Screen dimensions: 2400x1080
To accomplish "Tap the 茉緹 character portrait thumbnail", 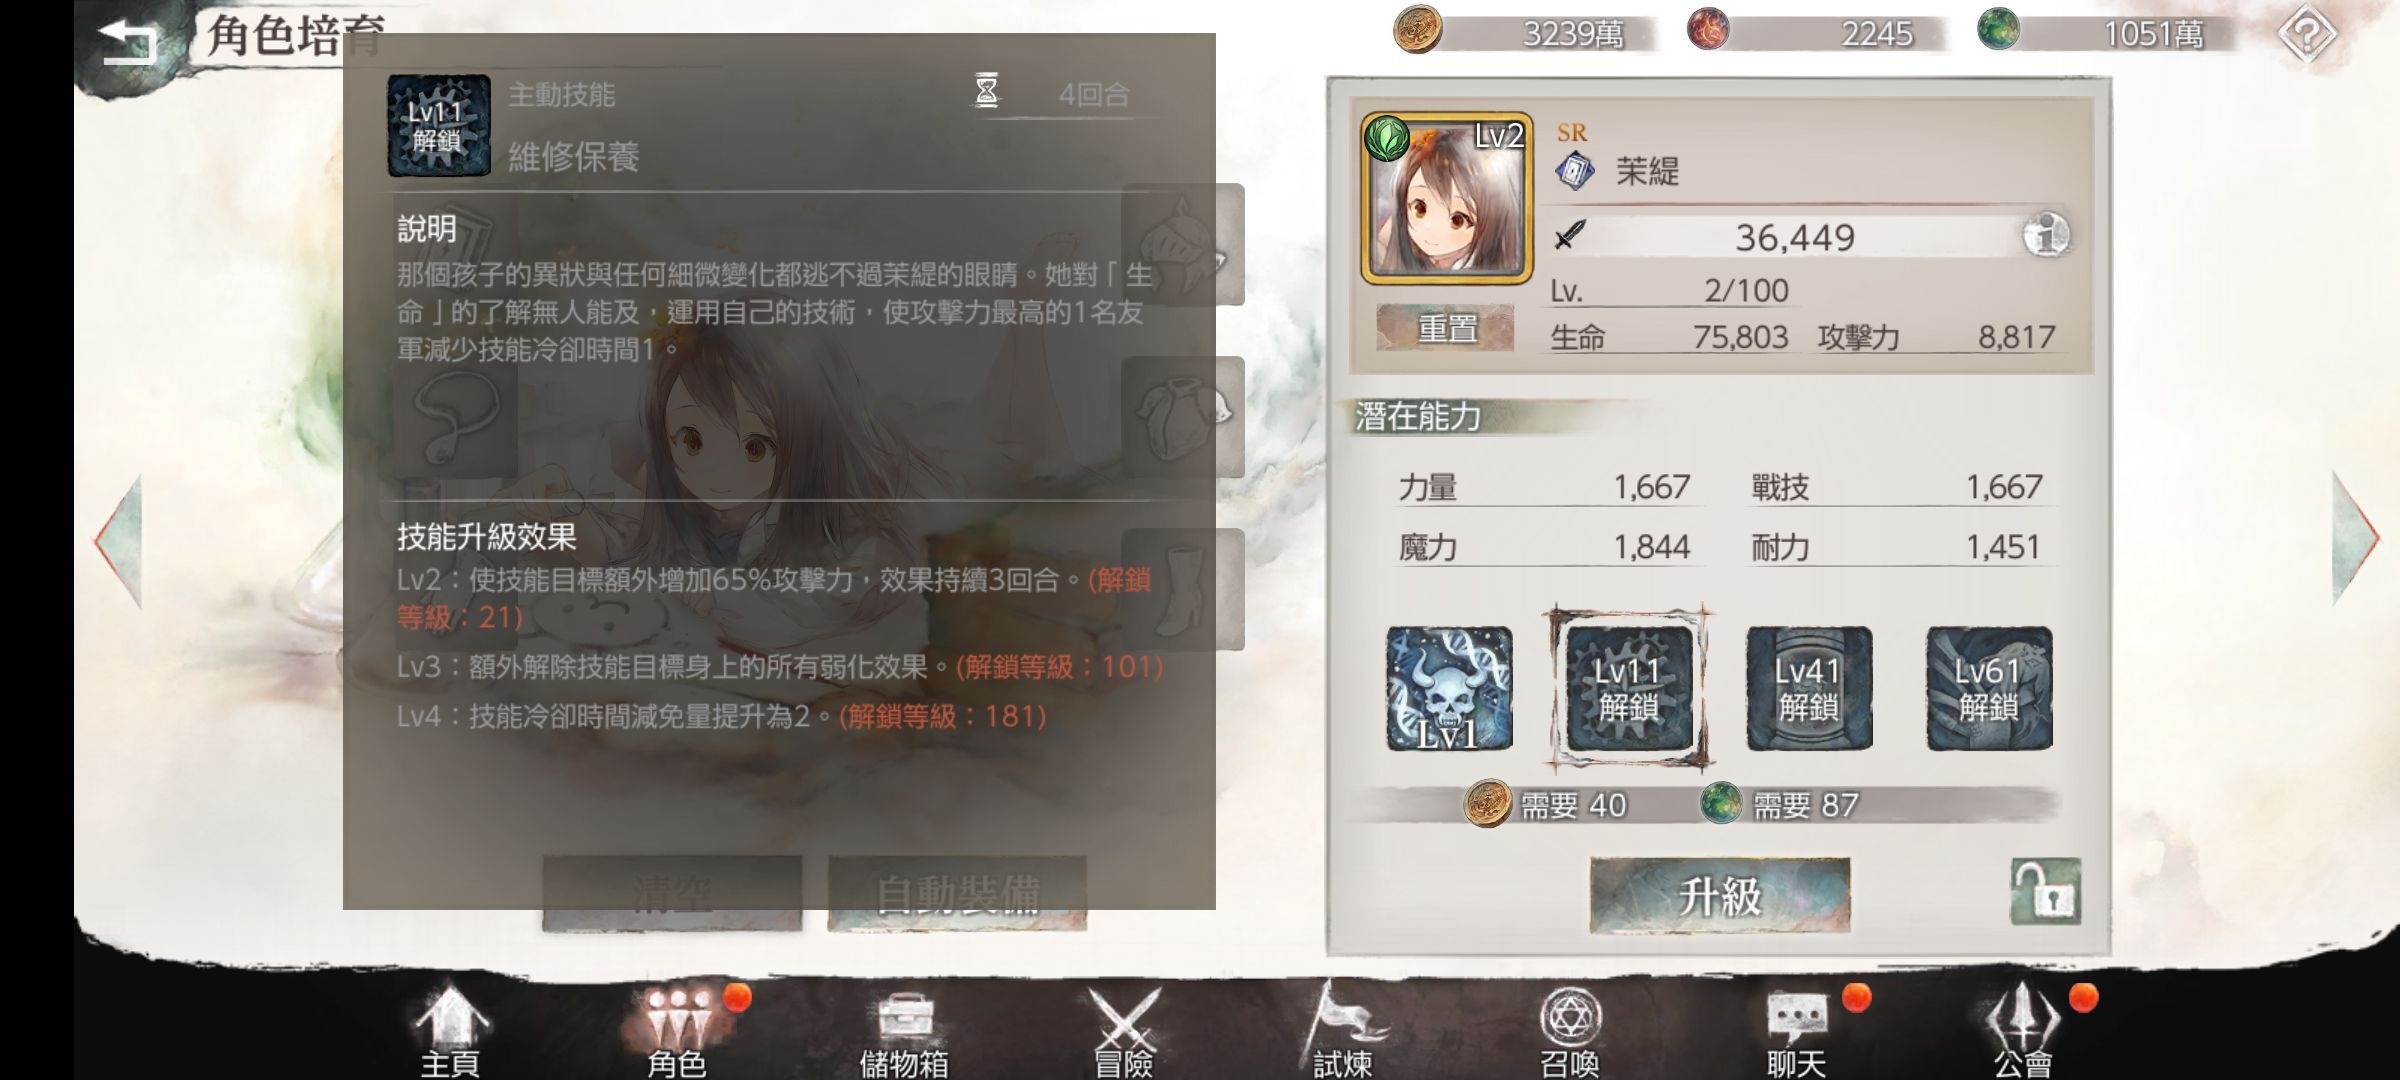I will 1446,197.
